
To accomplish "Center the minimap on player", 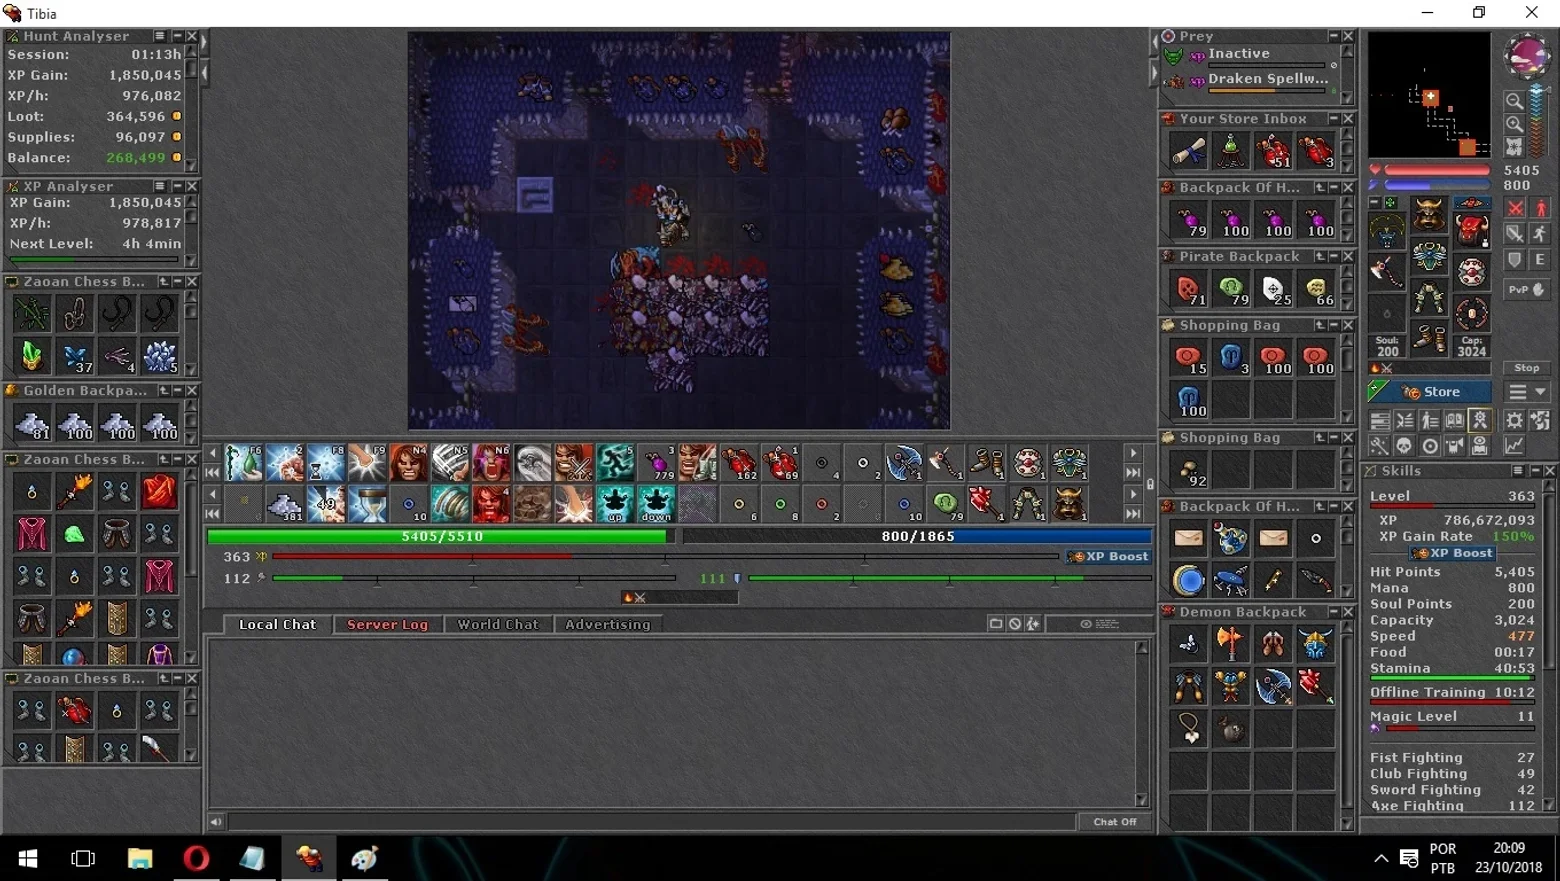I will (x=1514, y=147).
